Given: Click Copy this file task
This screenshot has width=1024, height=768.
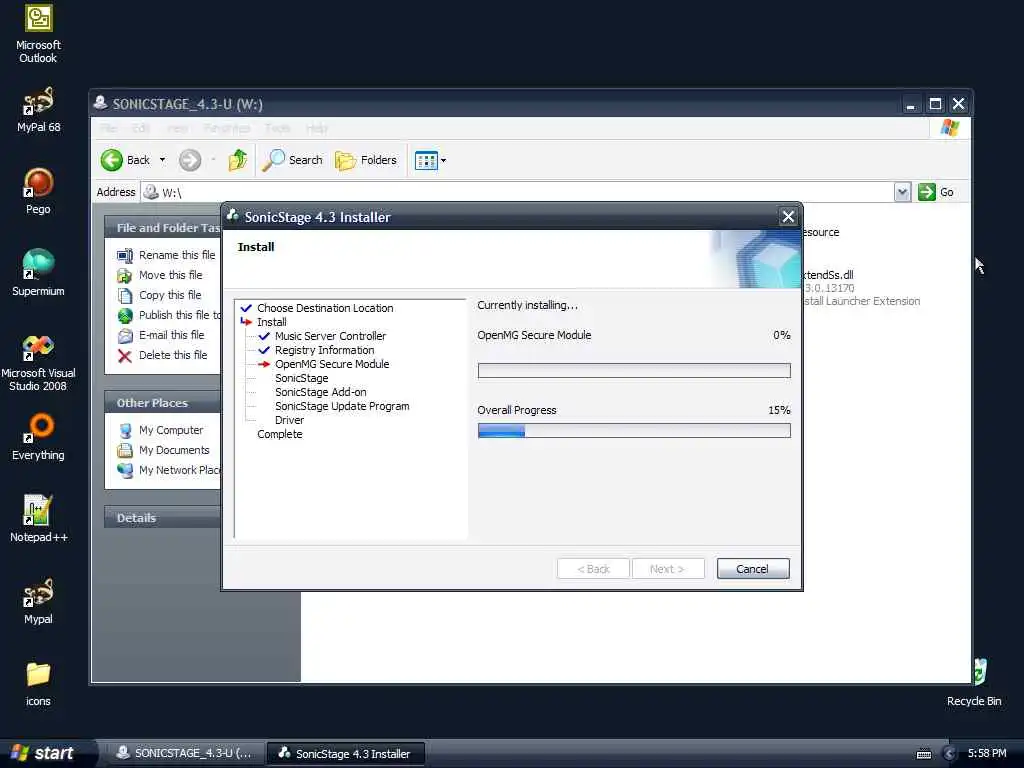Looking at the screenshot, I should click(x=159, y=295).
